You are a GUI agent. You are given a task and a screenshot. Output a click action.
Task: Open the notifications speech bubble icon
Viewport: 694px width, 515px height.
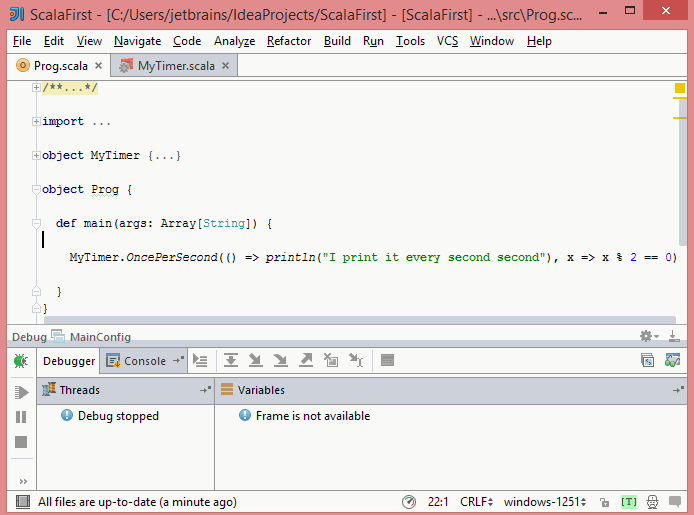pyautogui.click(x=675, y=502)
